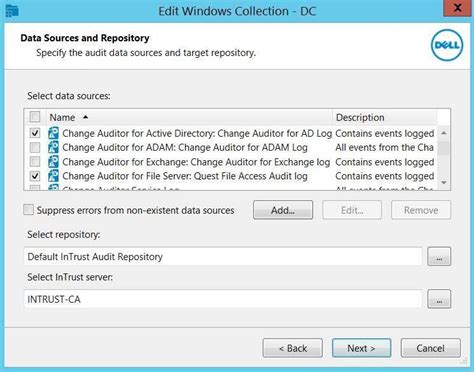The height and width of the screenshot is (372, 474).
Task: Sort by the Name column header
Action: [x=190, y=117]
